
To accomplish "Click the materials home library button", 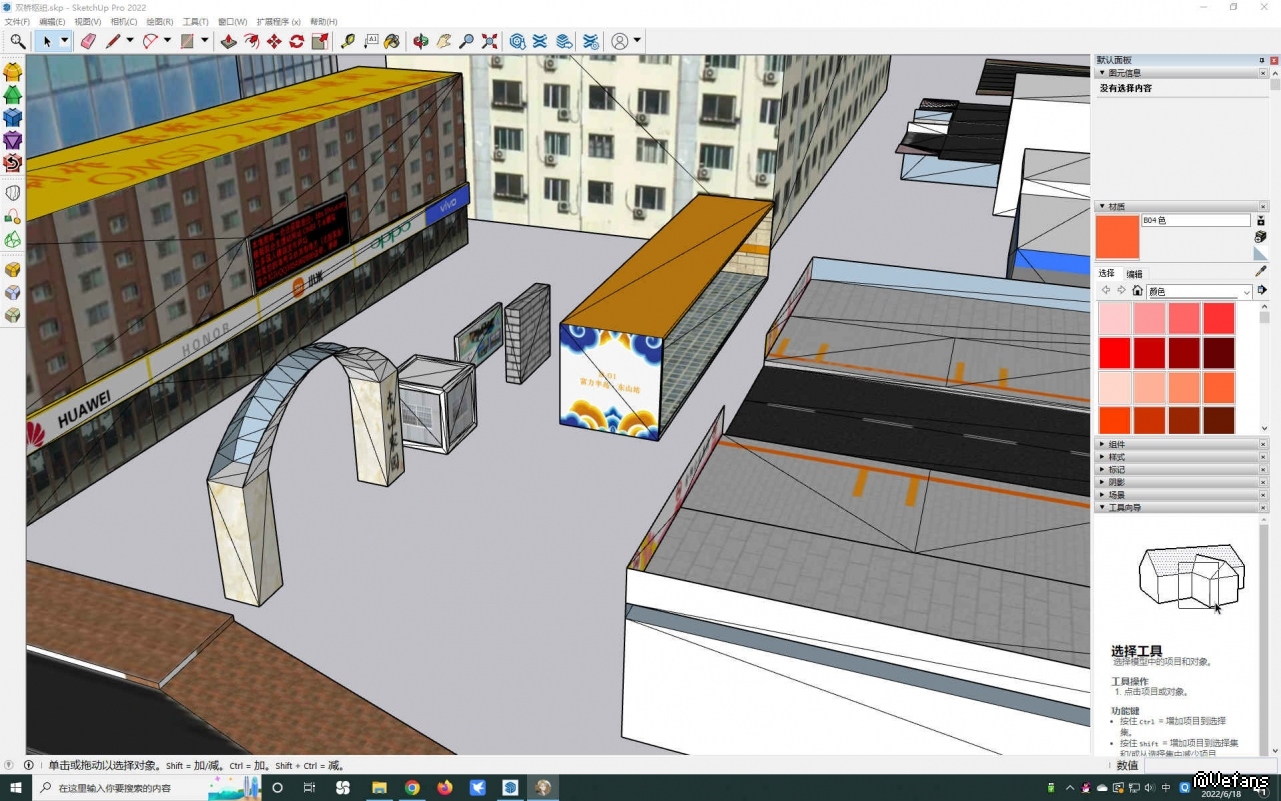I will click(x=1137, y=291).
